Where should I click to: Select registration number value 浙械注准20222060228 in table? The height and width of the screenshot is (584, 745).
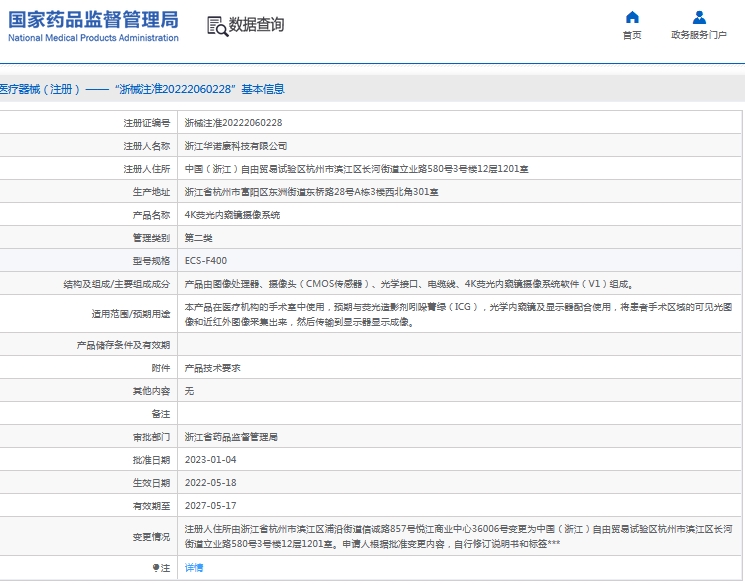pos(233,123)
